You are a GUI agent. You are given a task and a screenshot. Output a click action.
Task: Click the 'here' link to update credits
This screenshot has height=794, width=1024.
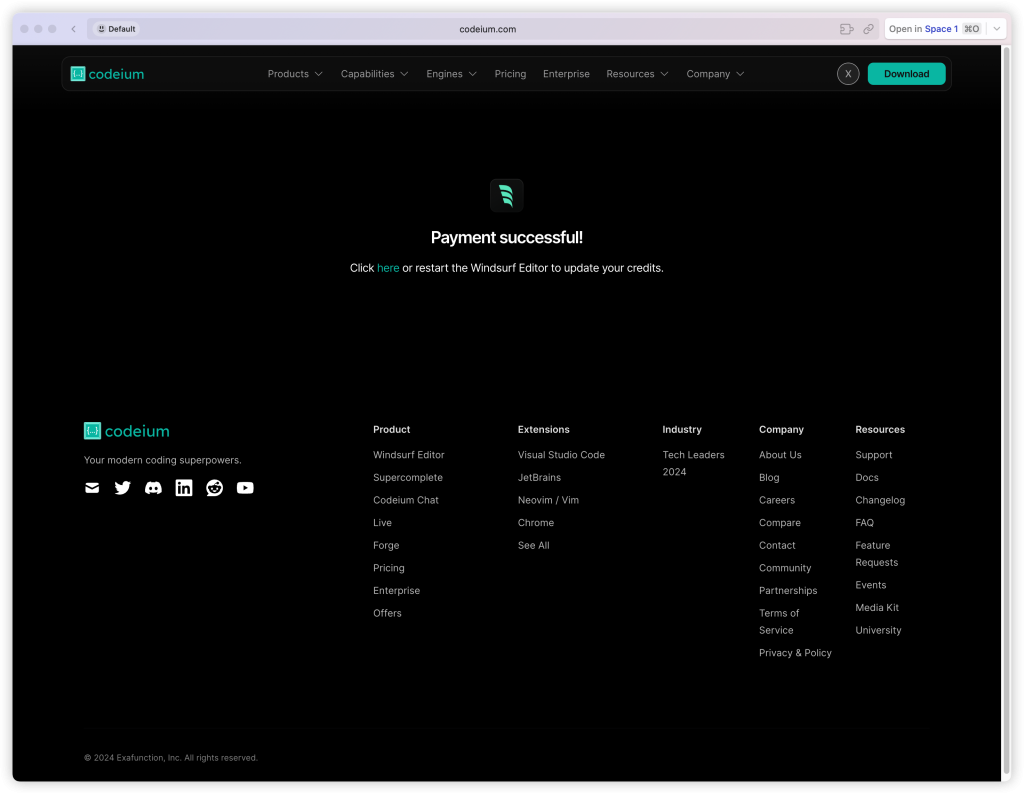point(388,268)
